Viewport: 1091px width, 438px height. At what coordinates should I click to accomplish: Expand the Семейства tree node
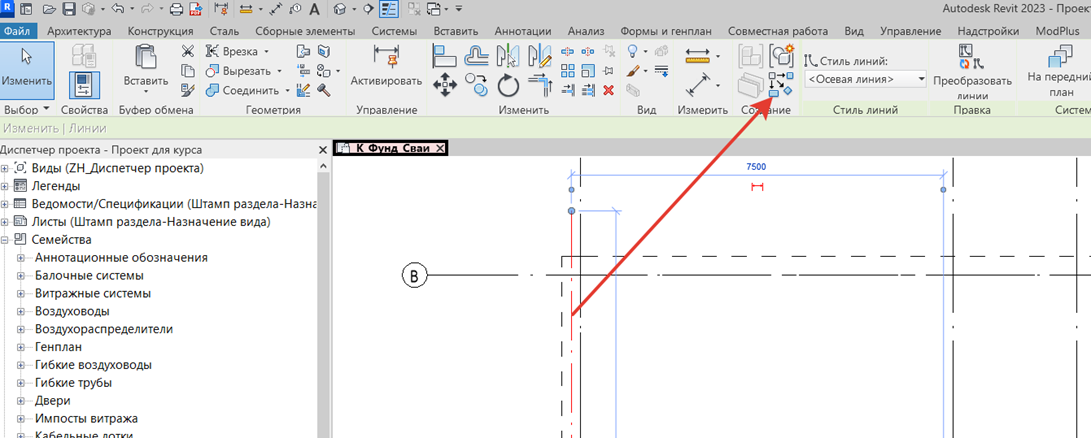[6, 240]
